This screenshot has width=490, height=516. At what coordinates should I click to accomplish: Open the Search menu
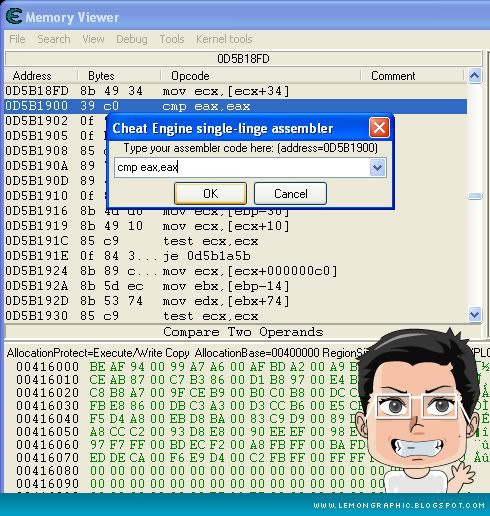54,39
